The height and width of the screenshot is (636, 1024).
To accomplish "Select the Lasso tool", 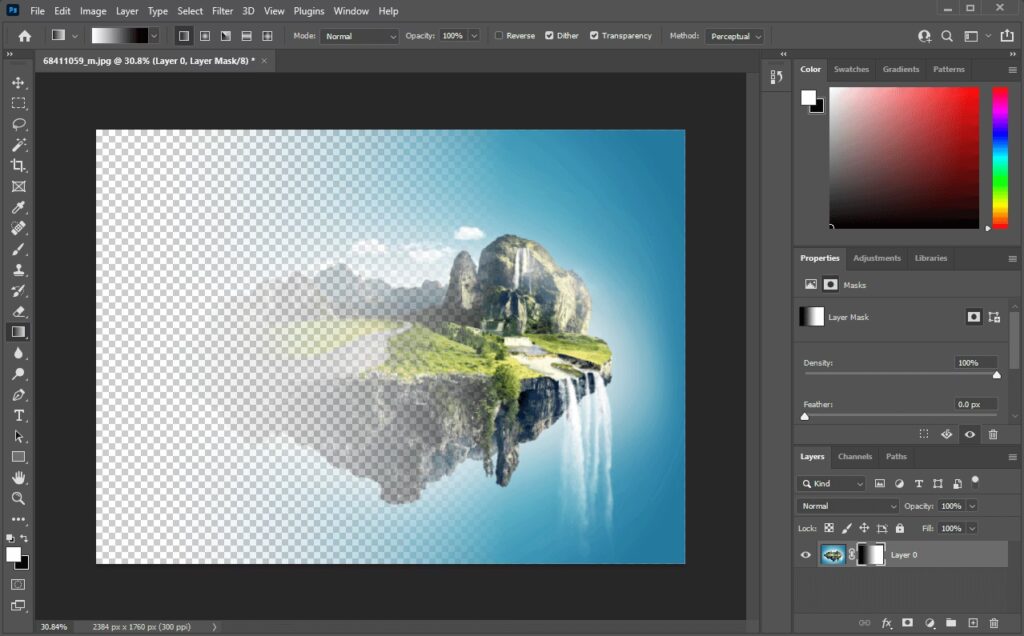I will 18,124.
